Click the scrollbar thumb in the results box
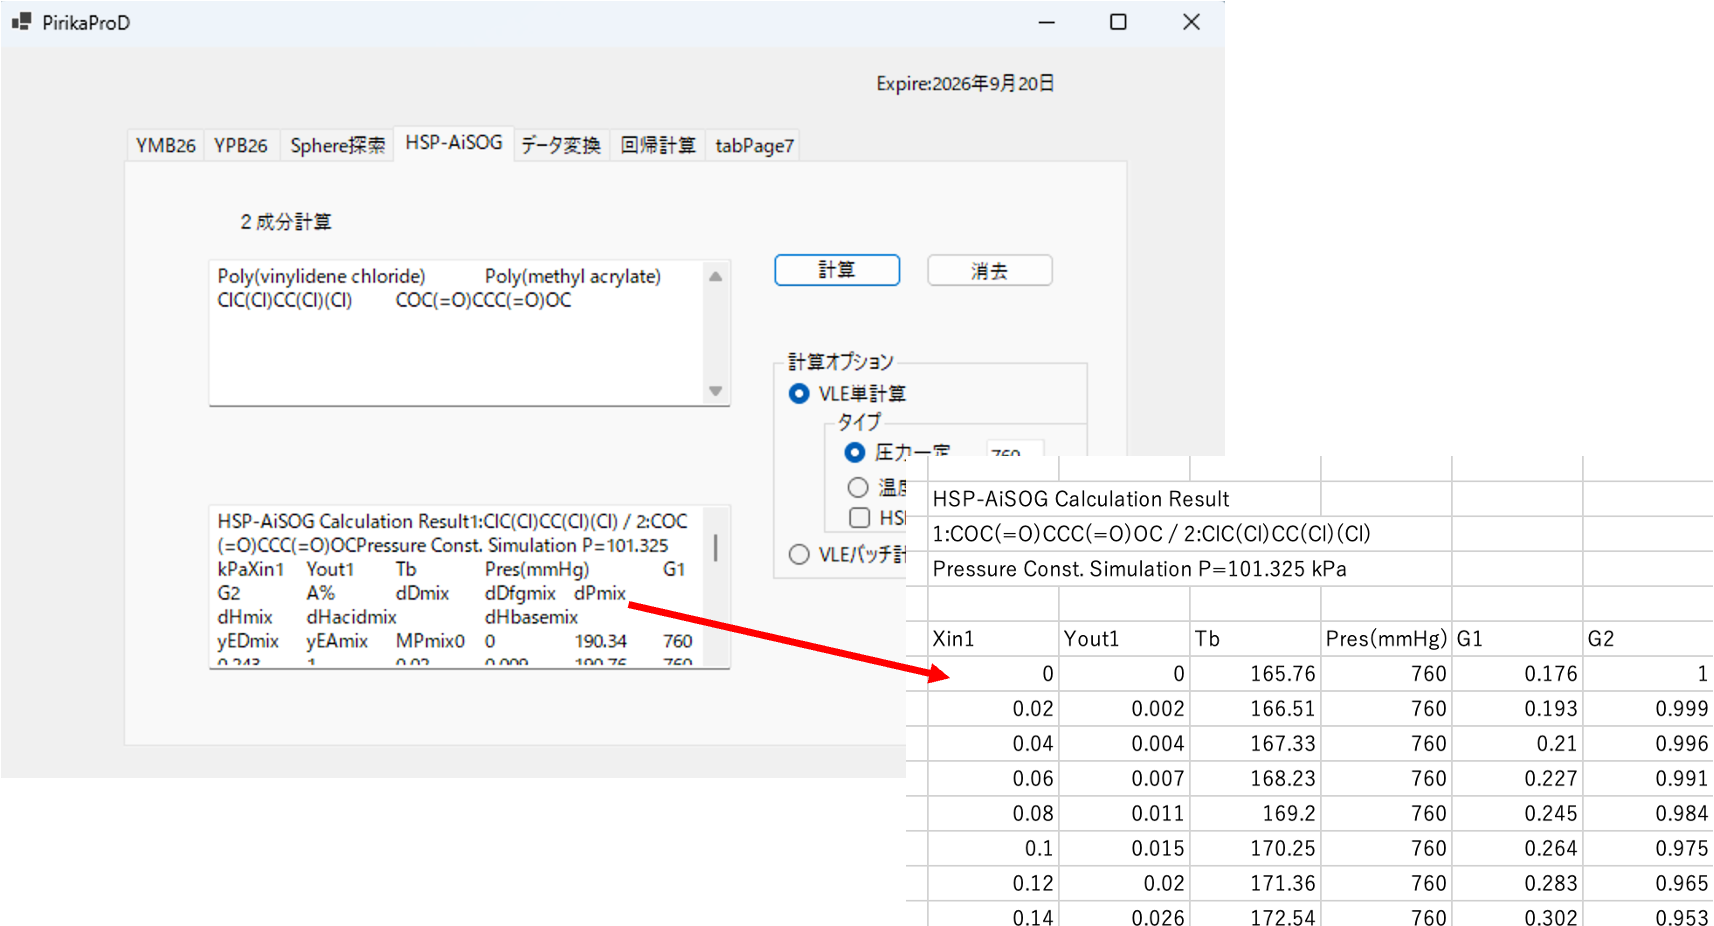 point(715,547)
